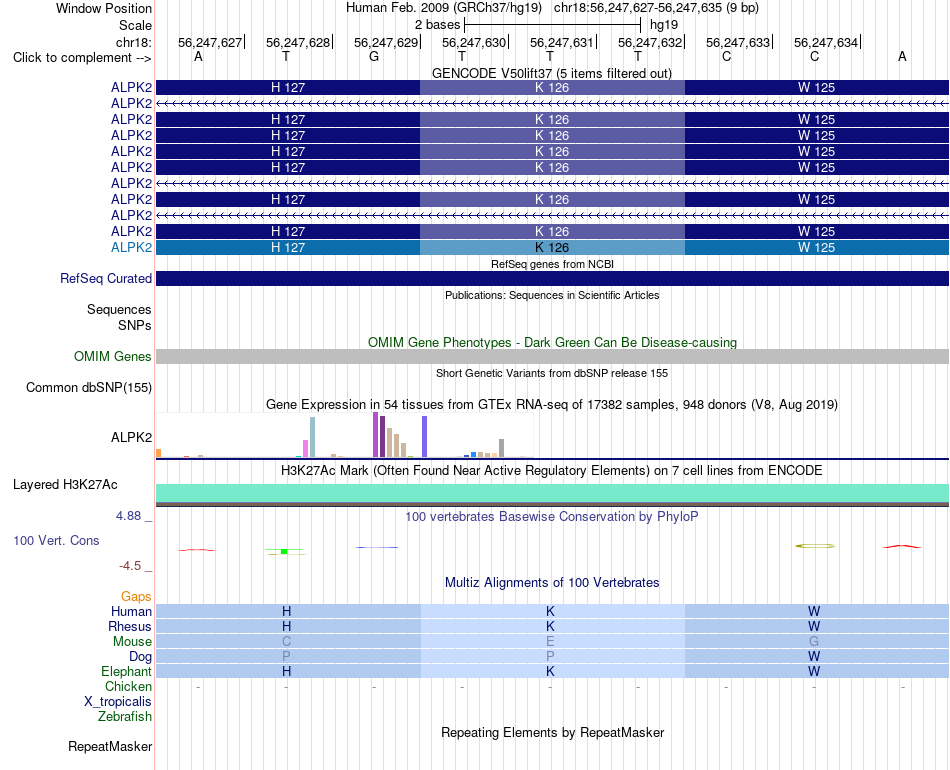Select the Human alignment row label
950x770 pixels.
131,611
